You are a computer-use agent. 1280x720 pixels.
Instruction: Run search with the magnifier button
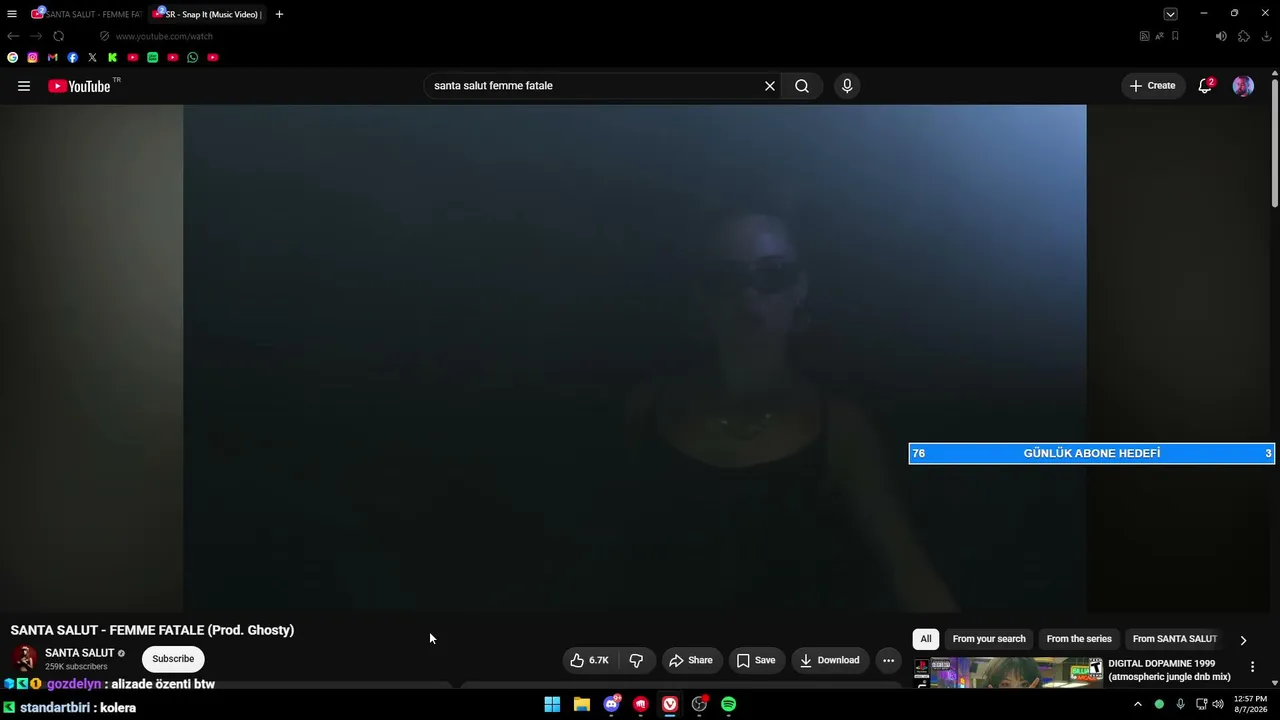tap(802, 86)
